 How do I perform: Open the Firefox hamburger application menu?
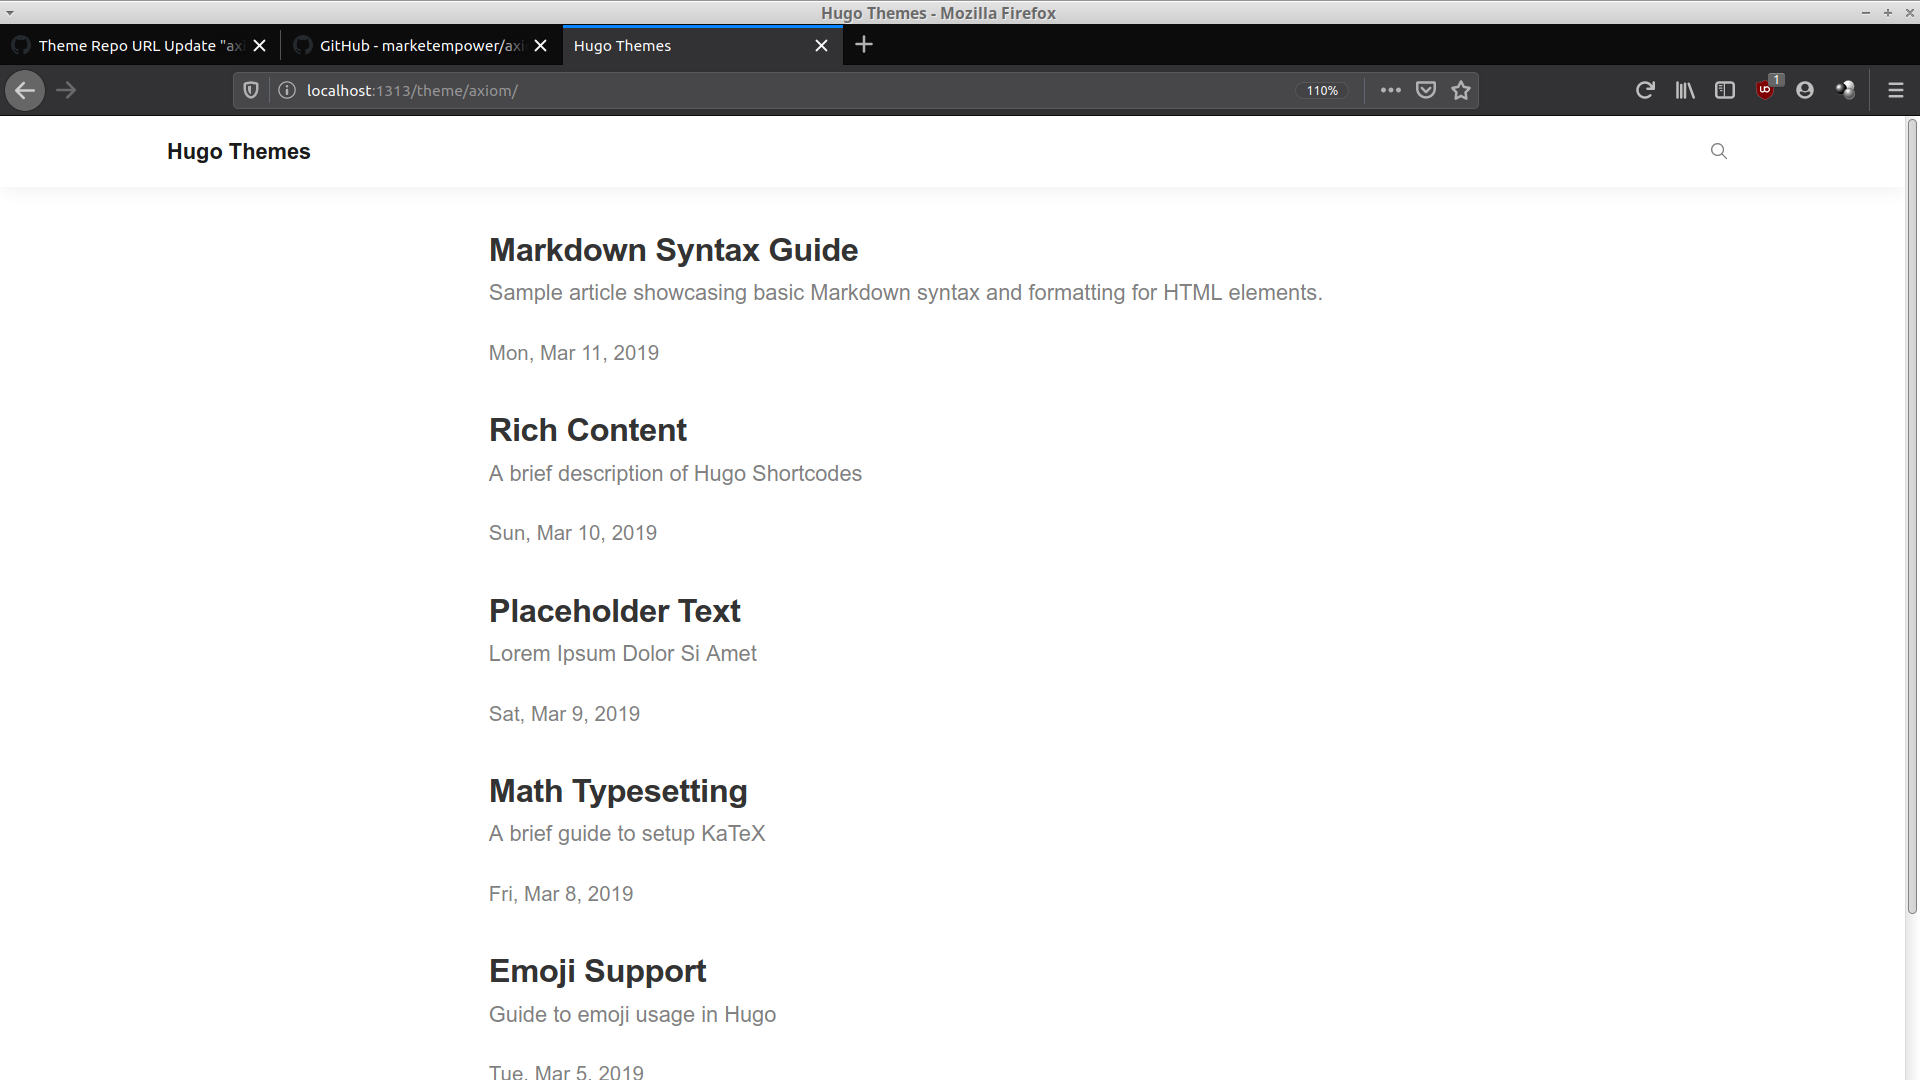[x=1896, y=90]
